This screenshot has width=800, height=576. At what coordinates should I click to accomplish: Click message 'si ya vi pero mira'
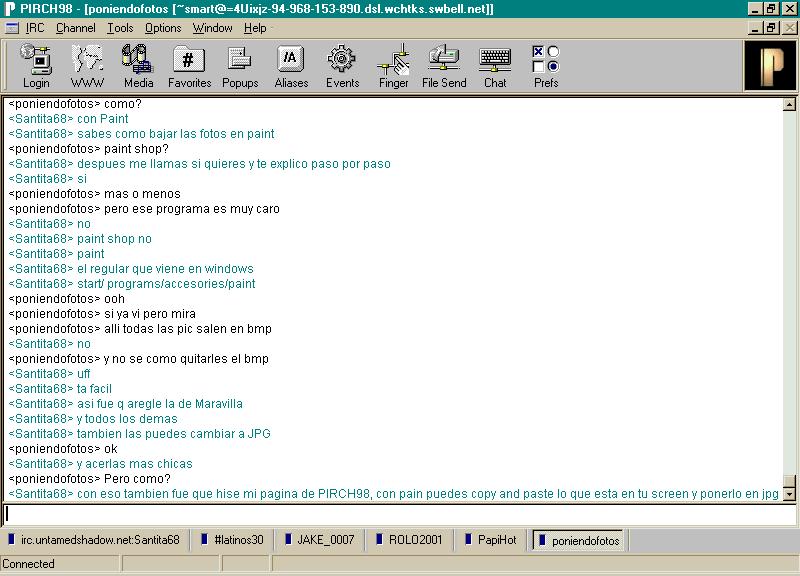[150, 314]
